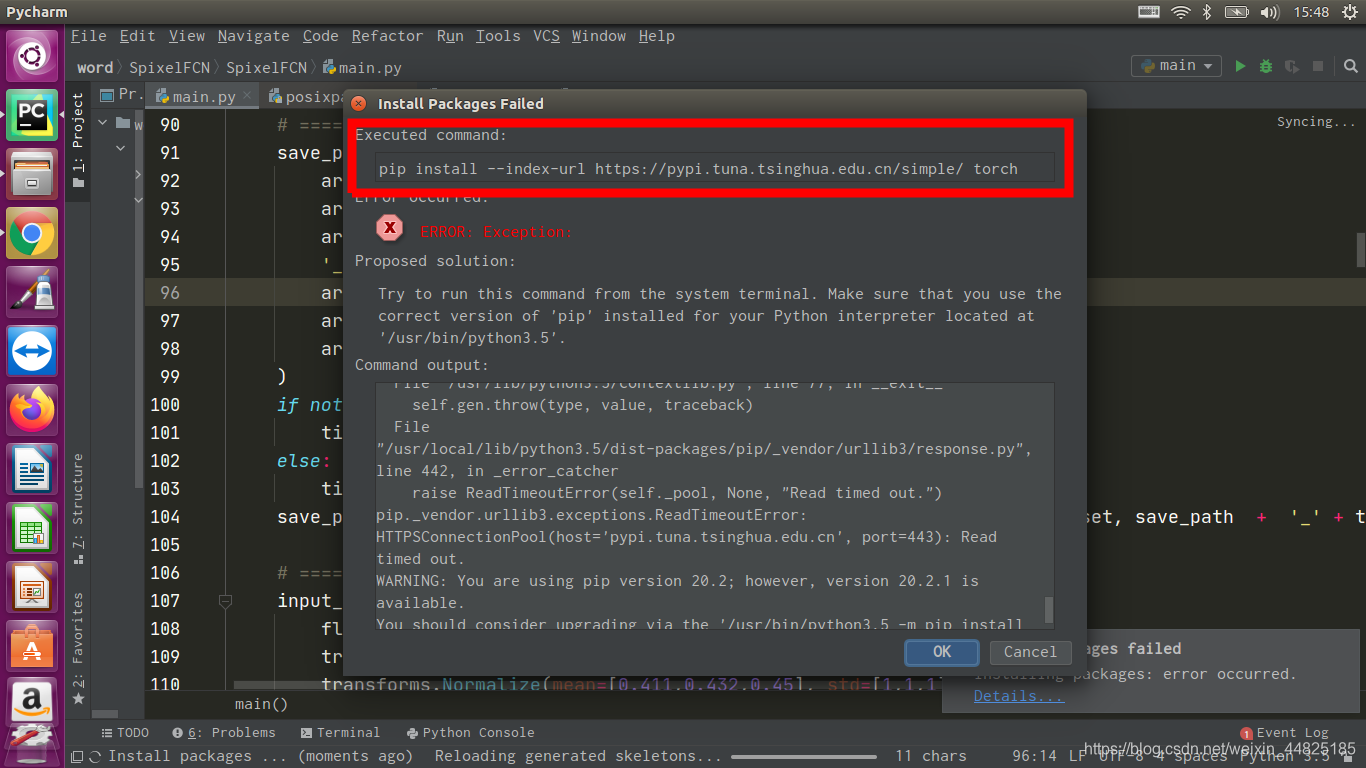Image resolution: width=1366 pixels, height=768 pixels.
Task: Open the Project view selector labeled Pr.
Action: [x=121, y=95]
